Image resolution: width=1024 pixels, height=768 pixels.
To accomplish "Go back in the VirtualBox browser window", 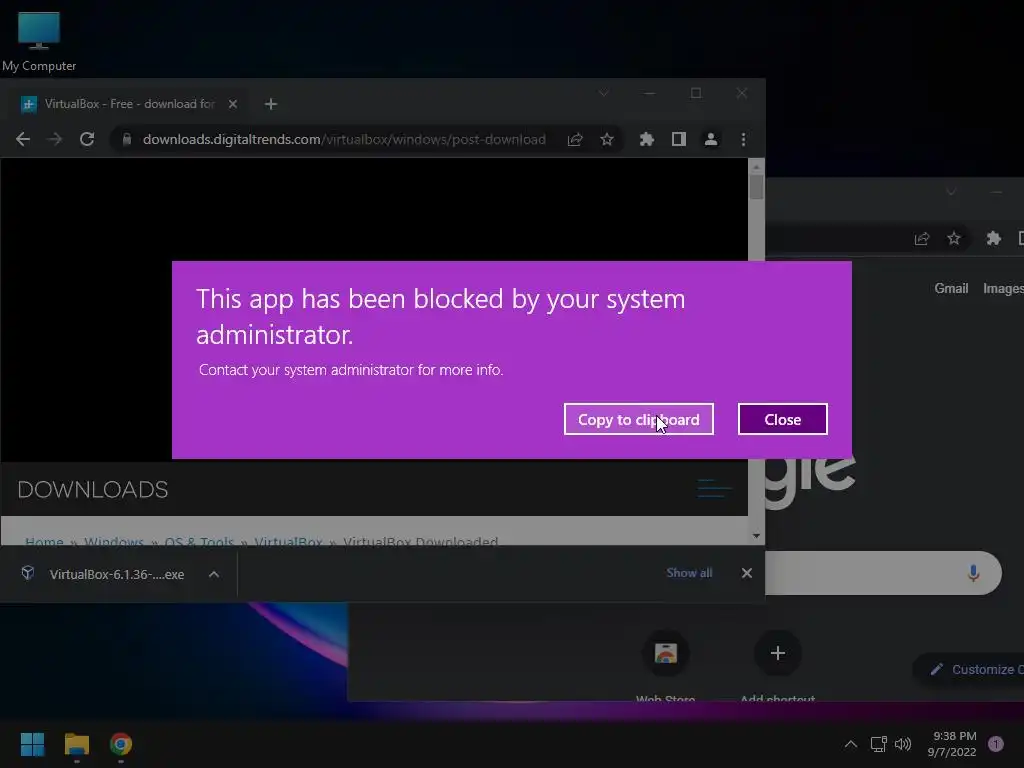I will (23, 139).
